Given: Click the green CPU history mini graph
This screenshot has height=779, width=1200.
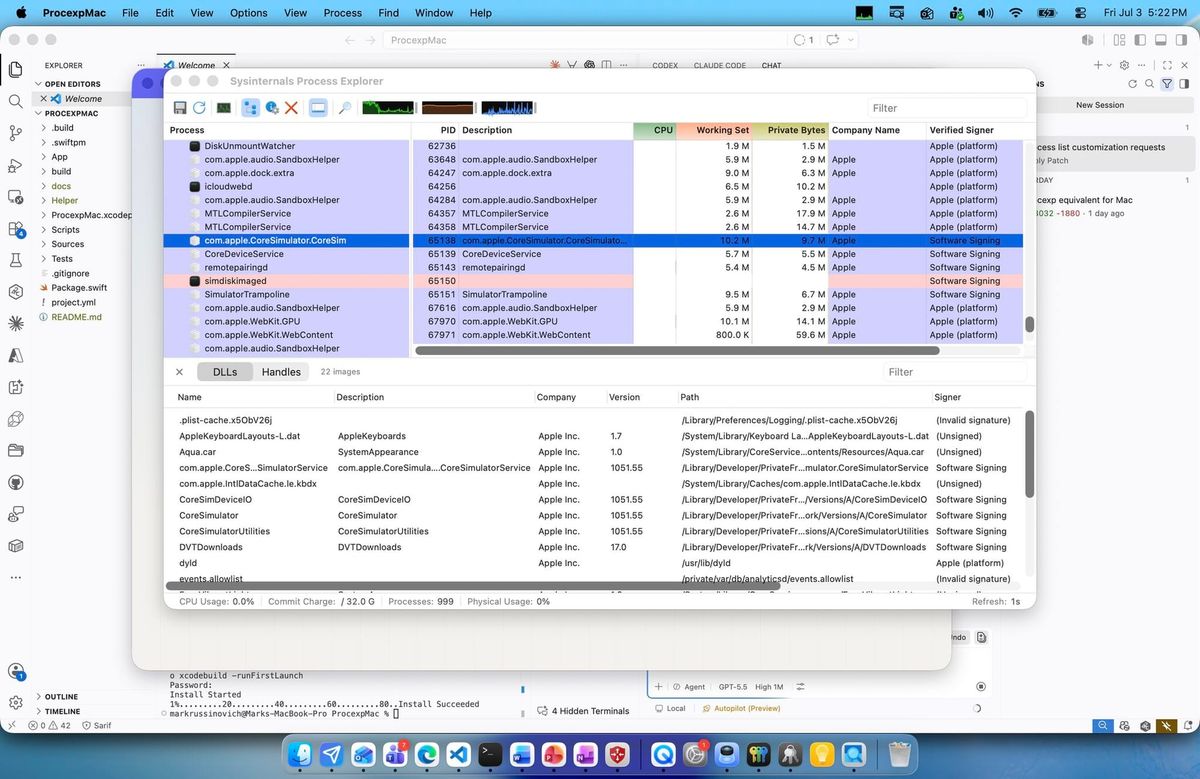Looking at the screenshot, I should (x=388, y=108).
